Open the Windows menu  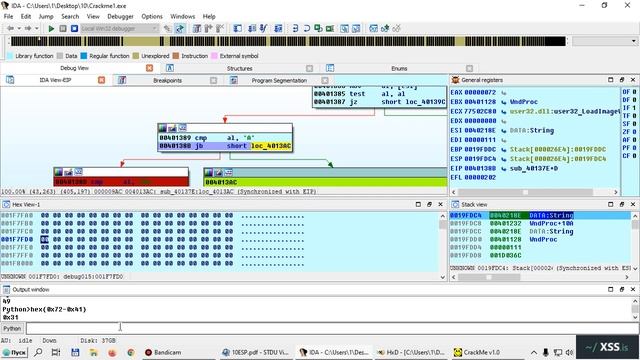coord(182,16)
